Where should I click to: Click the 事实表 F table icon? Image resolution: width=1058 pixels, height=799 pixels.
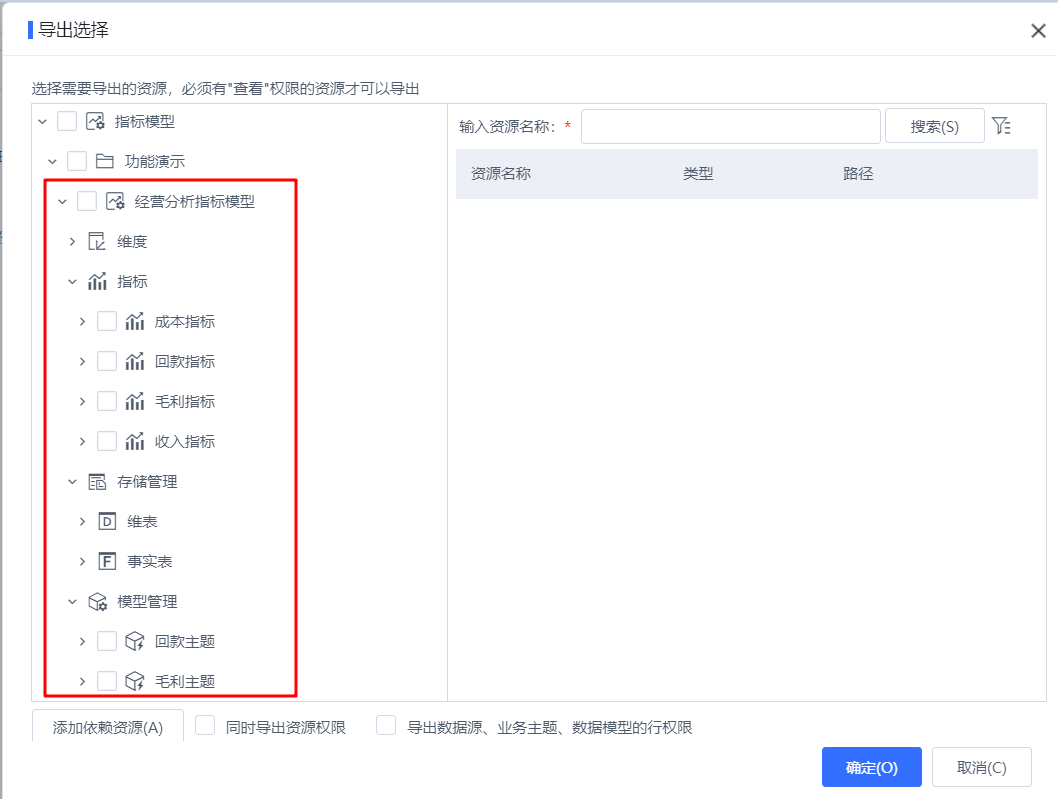107,561
